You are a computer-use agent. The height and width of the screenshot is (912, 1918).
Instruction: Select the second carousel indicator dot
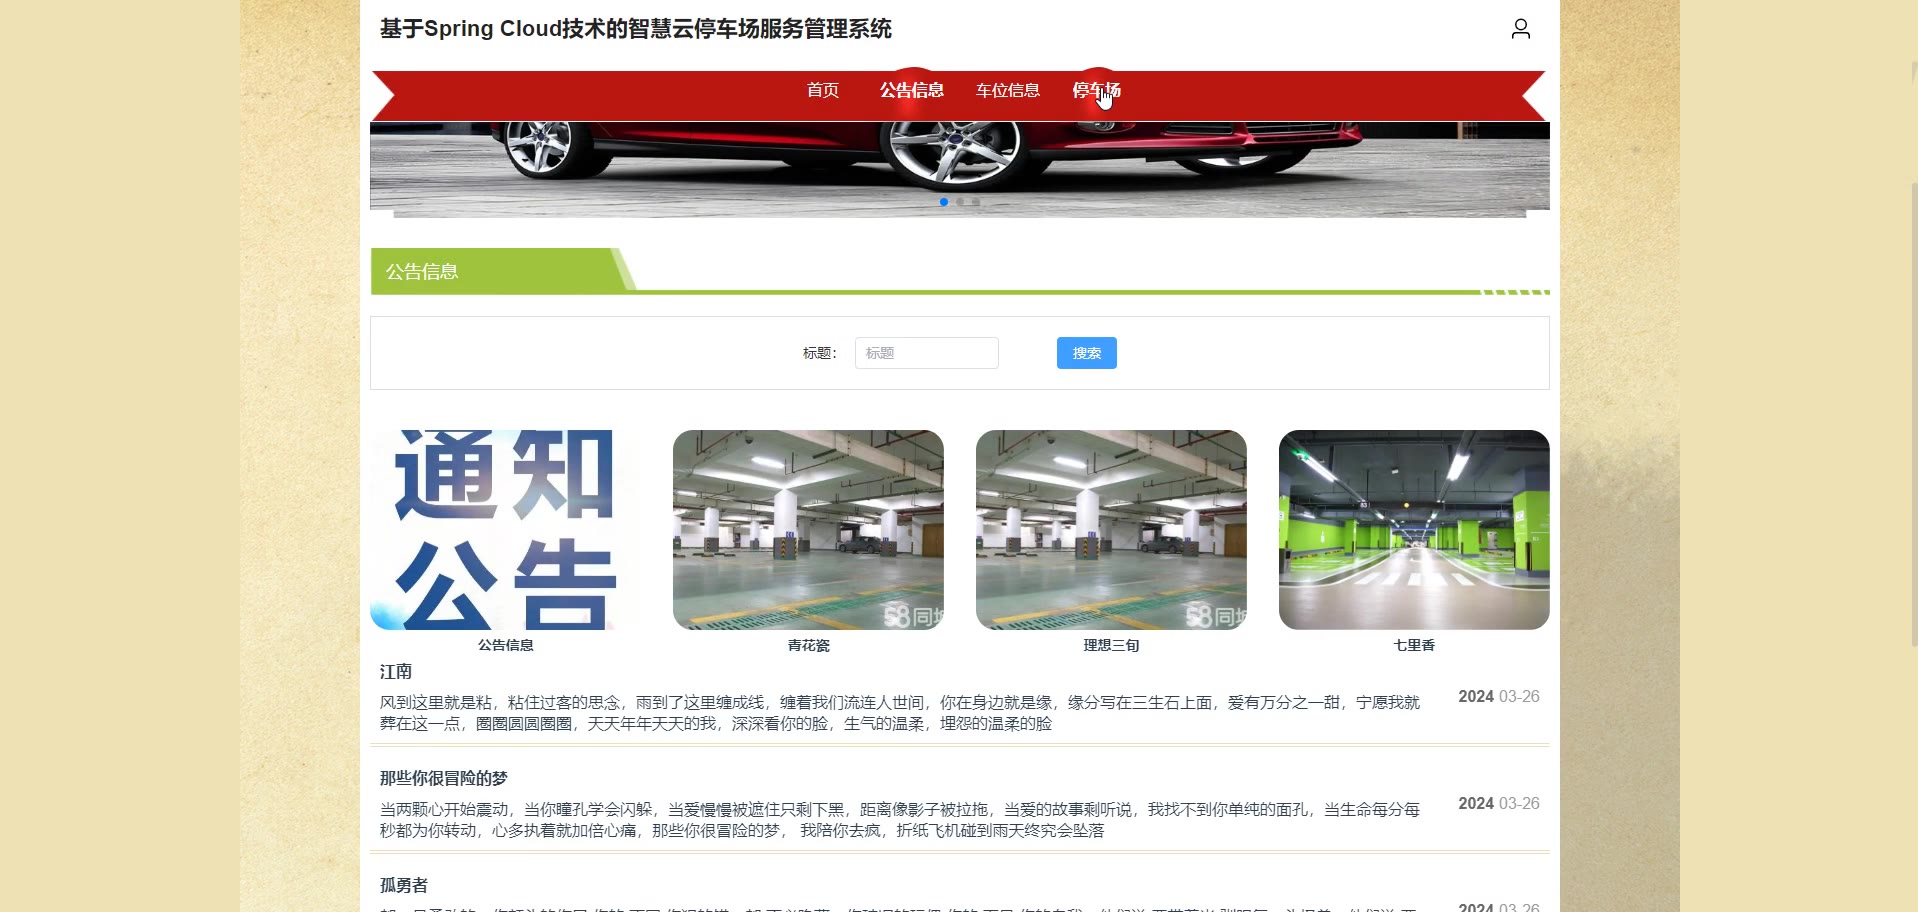960,202
